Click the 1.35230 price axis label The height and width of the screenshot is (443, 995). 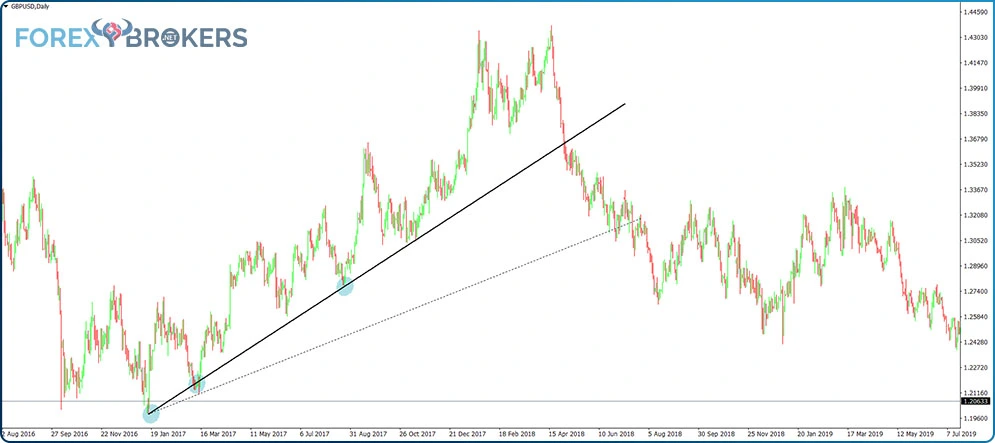click(x=975, y=164)
